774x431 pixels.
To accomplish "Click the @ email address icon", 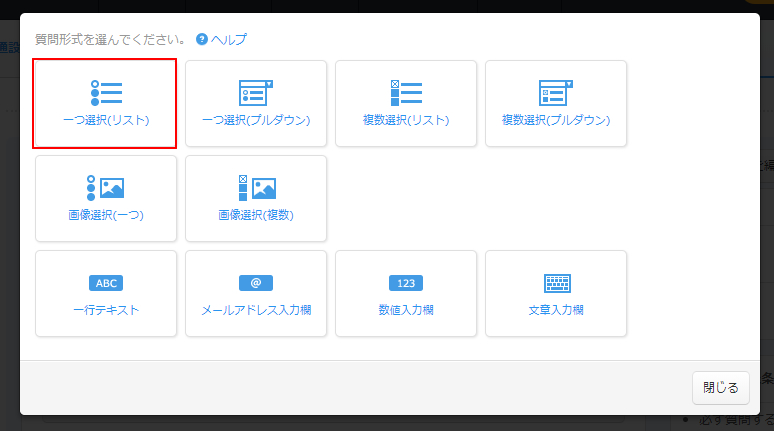I will pos(256,283).
